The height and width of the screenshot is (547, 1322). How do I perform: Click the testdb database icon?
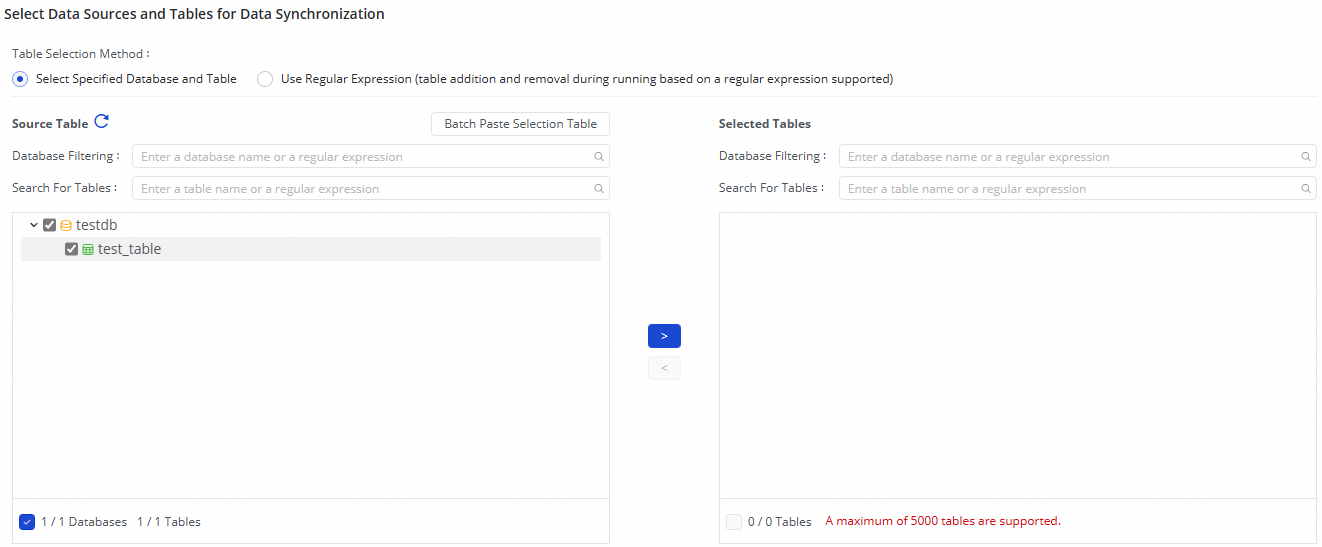(66, 226)
